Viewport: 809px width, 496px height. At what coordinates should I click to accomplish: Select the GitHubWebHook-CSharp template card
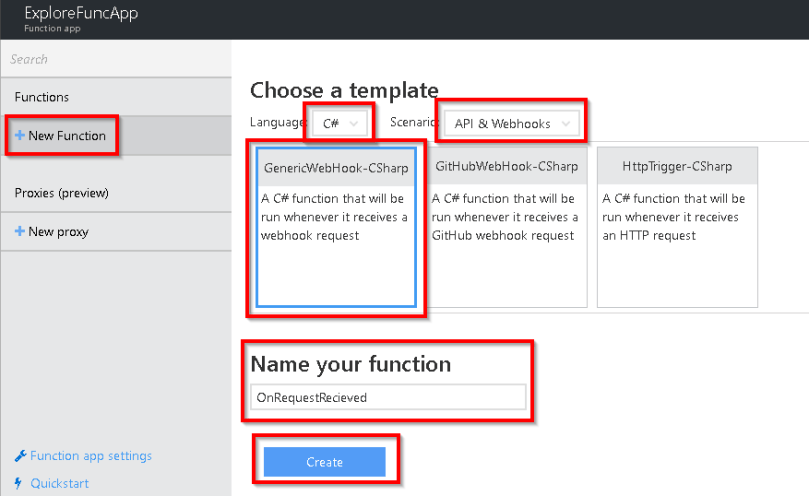pos(507,227)
